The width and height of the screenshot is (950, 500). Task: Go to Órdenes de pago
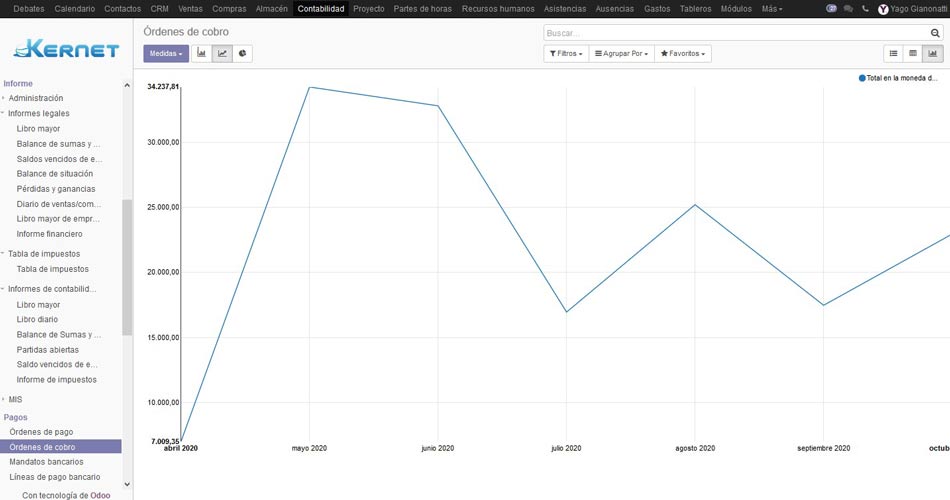[41, 432]
